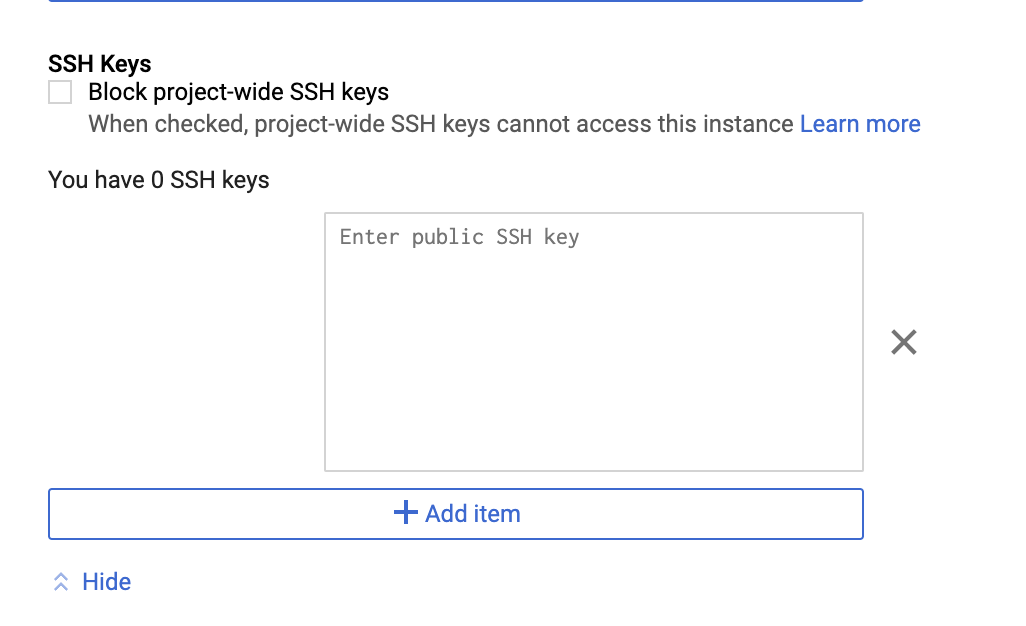Click the 'You have 0 SSH keys' text

click(x=158, y=180)
